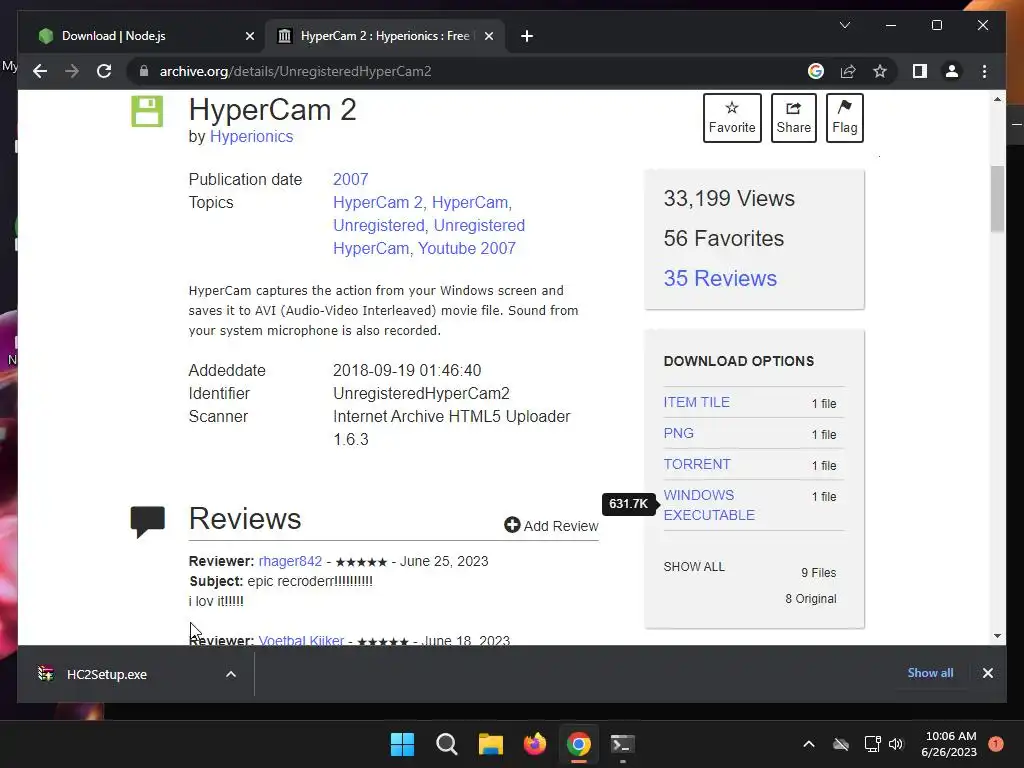Image resolution: width=1024 pixels, height=768 pixels.
Task: Close the HyperCam 2 tab
Action: (x=488, y=36)
